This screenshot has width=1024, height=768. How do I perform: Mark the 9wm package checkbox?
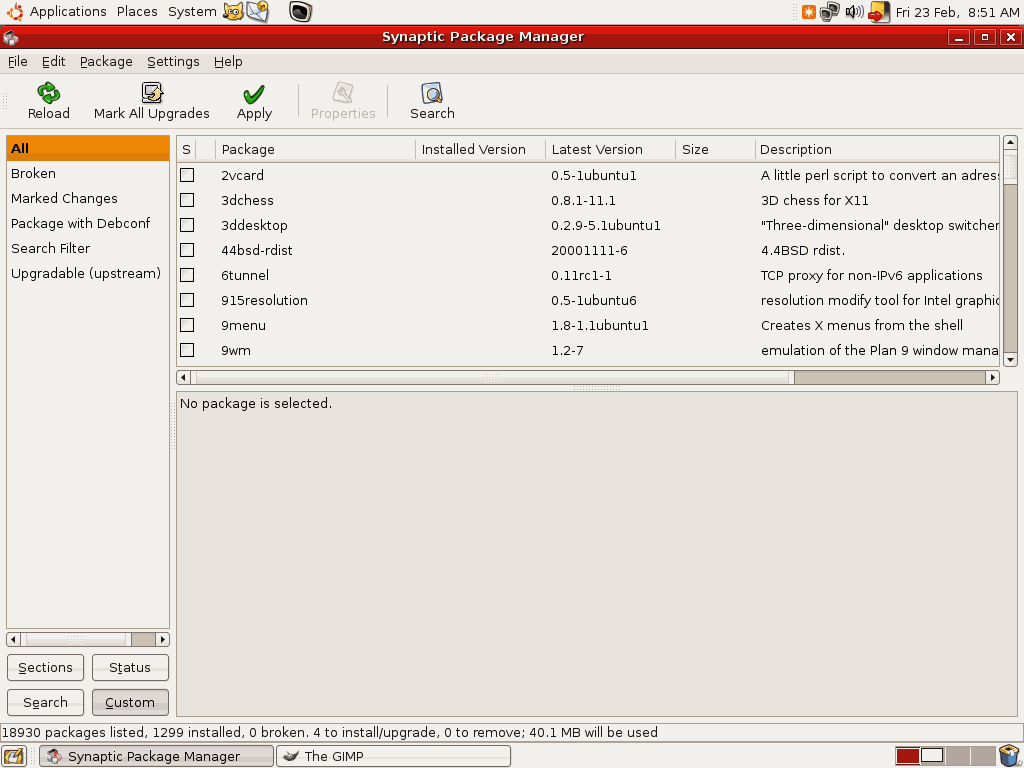(x=187, y=350)
